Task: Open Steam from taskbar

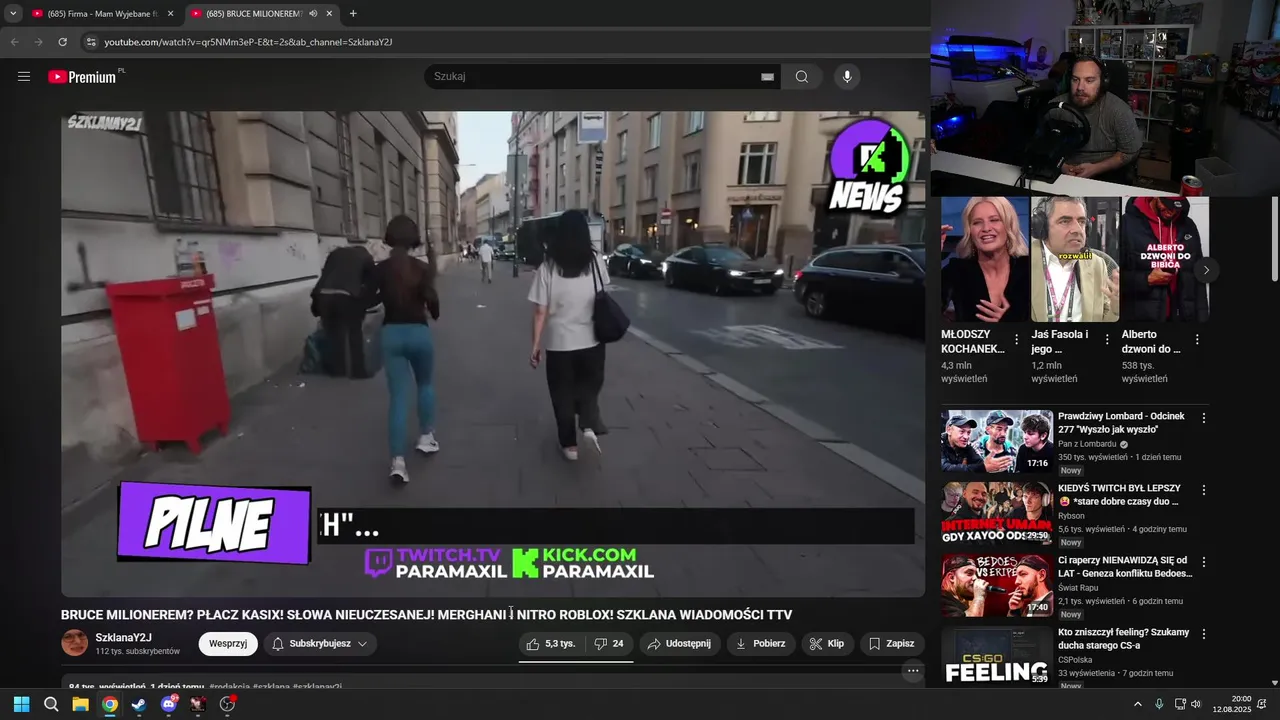Action: (139, 704)
